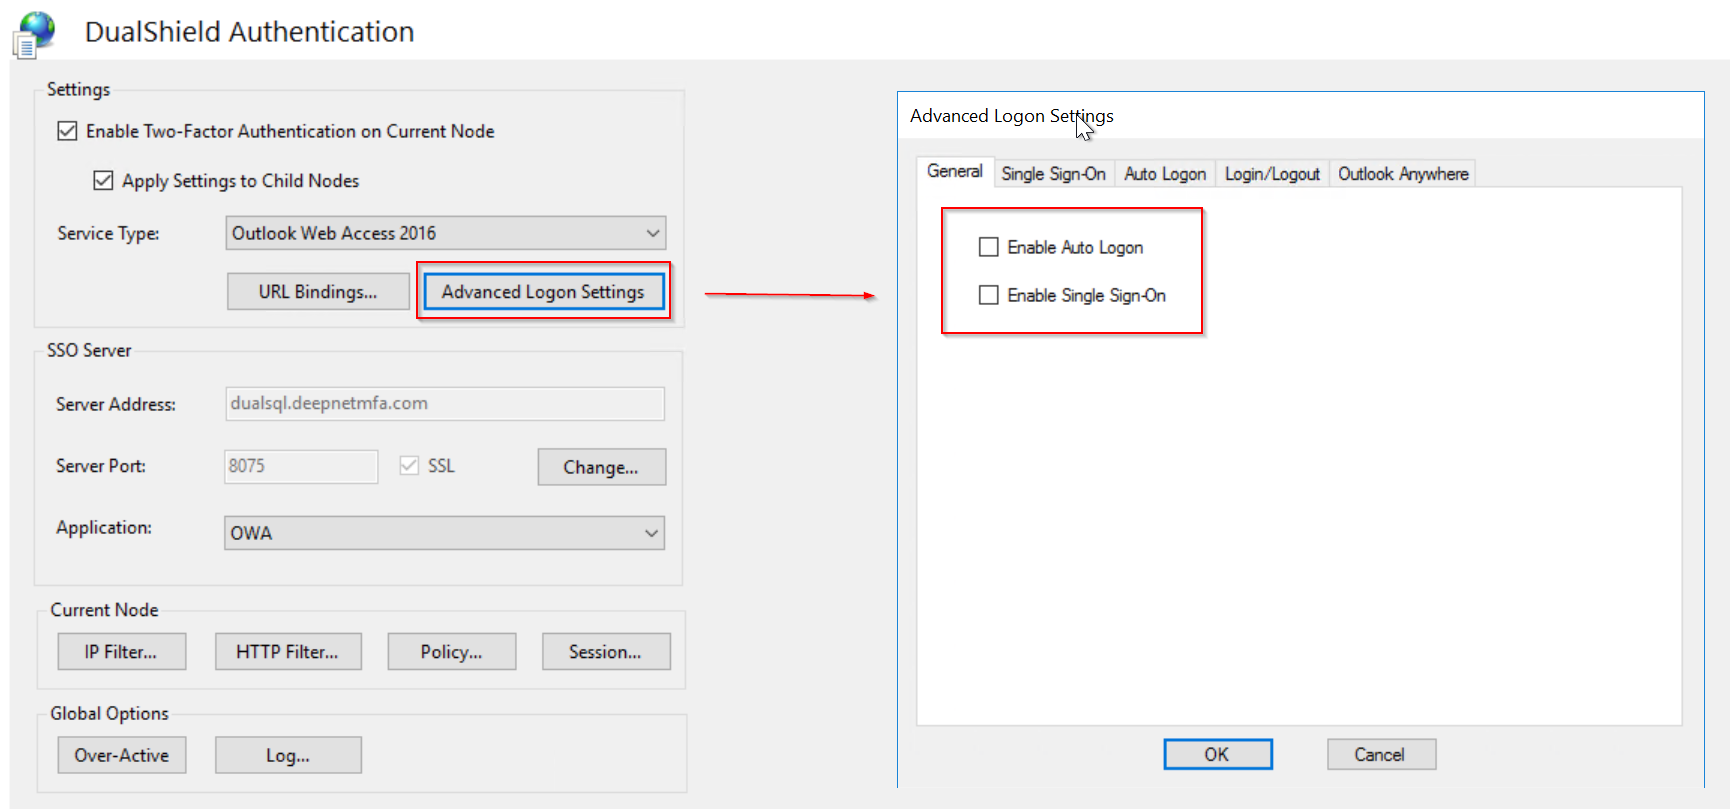Screen dimensions: 1730x809
Task: Click the Session button
Action: [x=605, y=652]
